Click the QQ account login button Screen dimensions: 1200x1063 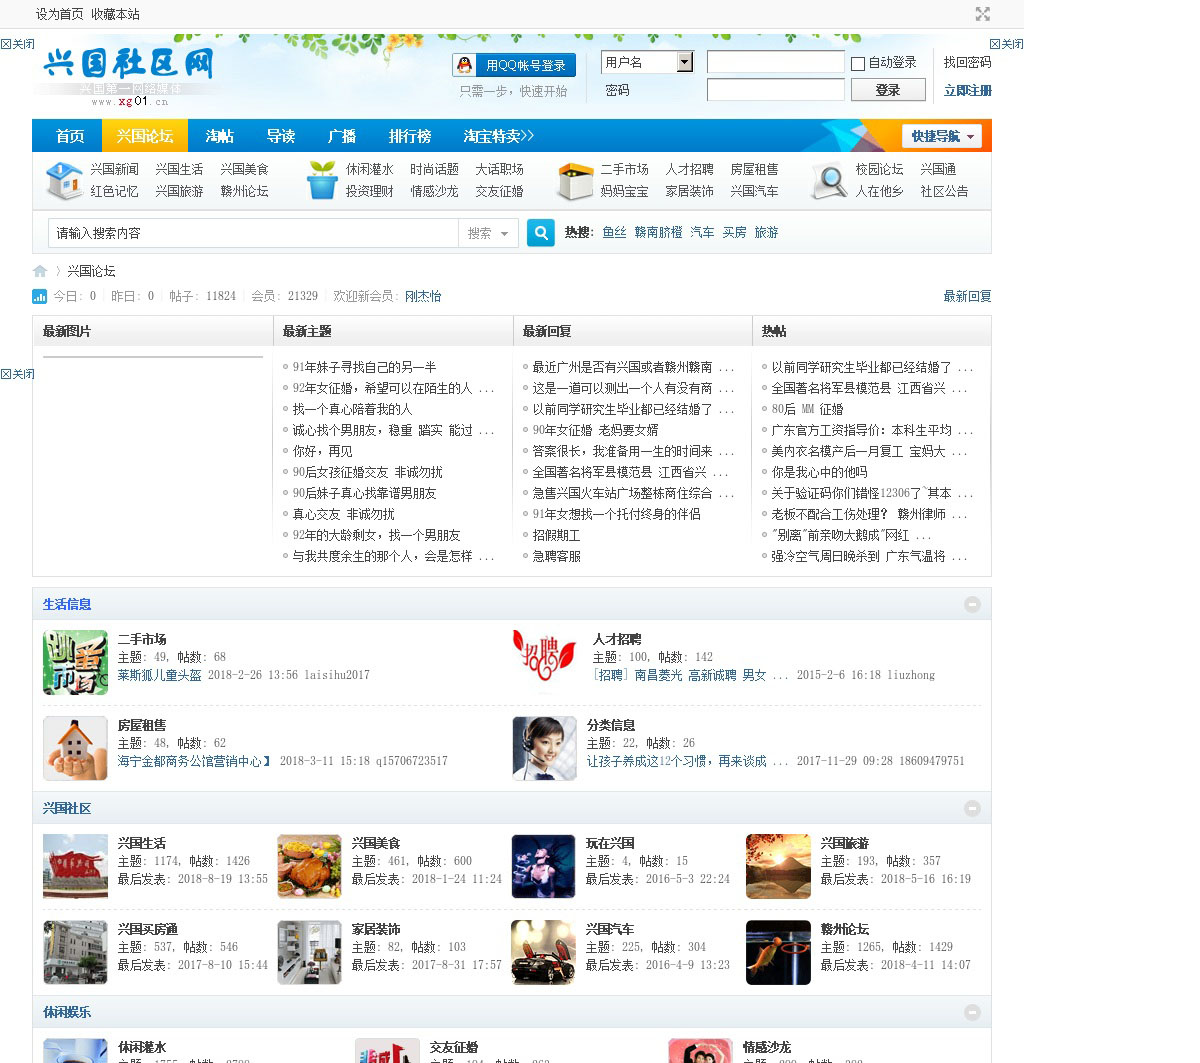pyautogui.click(x=514, y=65)
